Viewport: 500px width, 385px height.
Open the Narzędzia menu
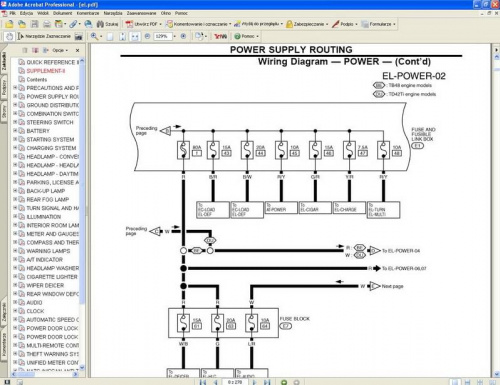tap(113, 13)
